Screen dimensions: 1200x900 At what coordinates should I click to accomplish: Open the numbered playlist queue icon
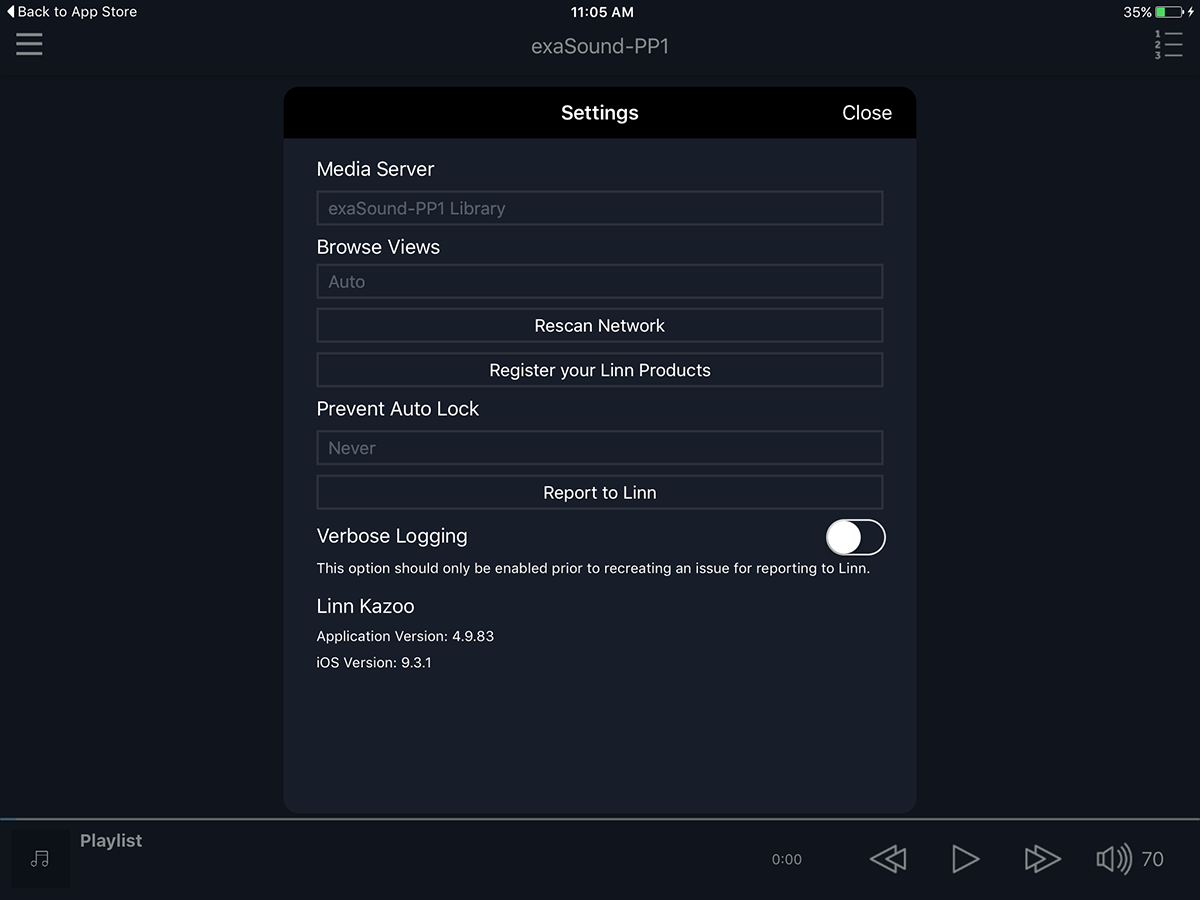click(x=1168, y=45)
